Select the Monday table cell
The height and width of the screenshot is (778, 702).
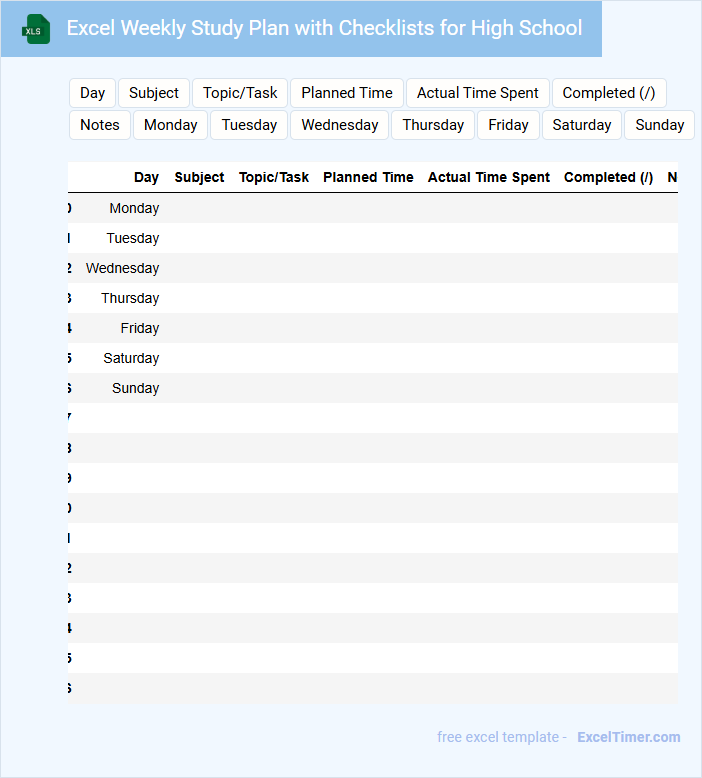(134, 208)
